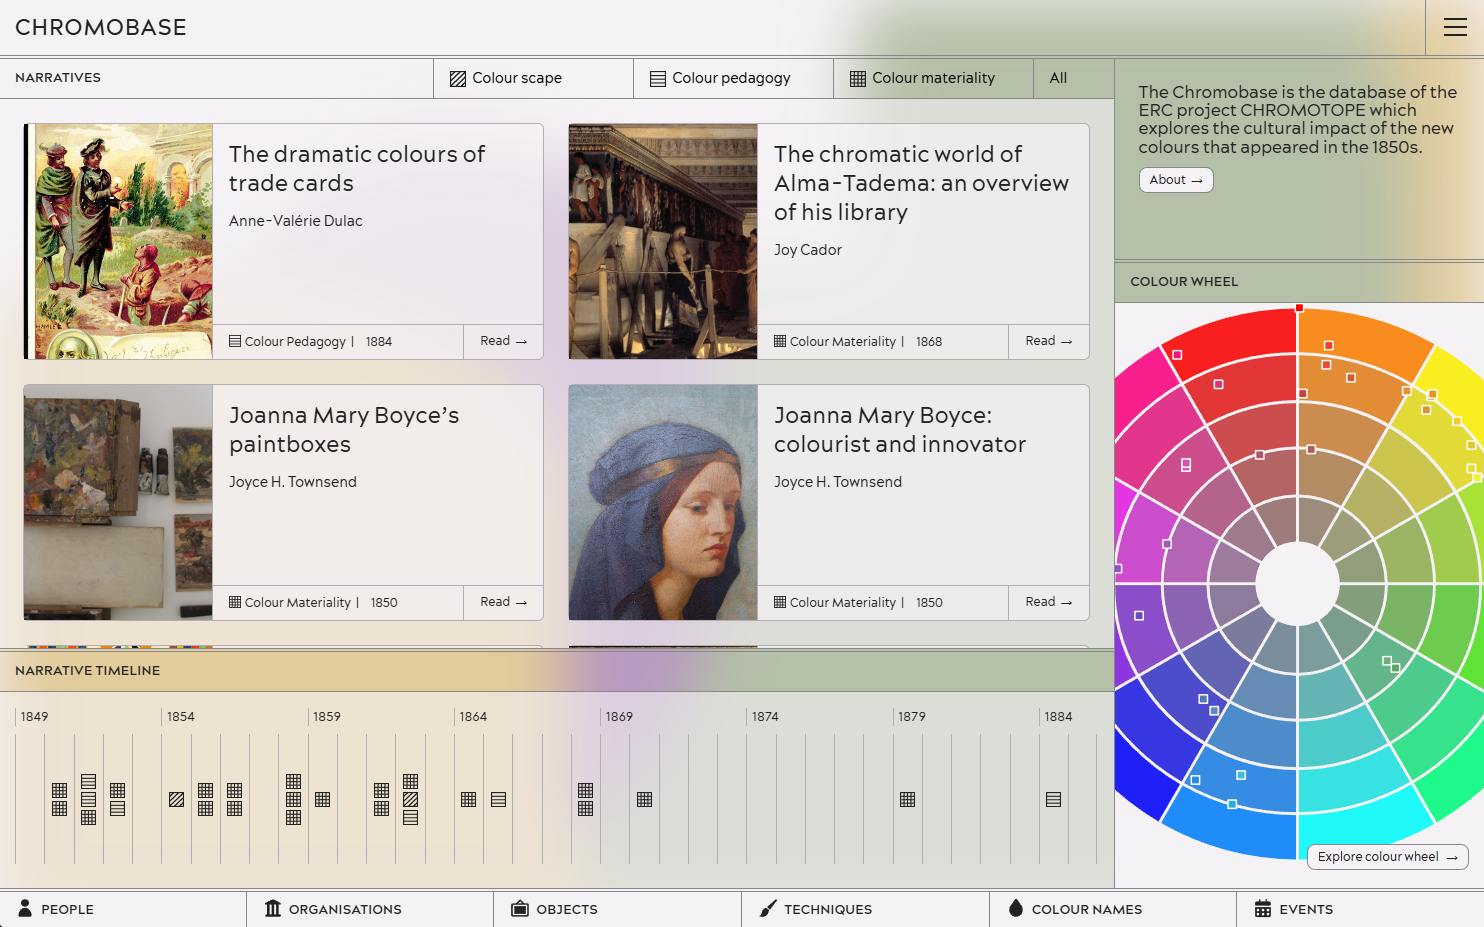The image size is (1484, 927).
Task: Click the 1874 timeline year label
Action: point(765,717)
